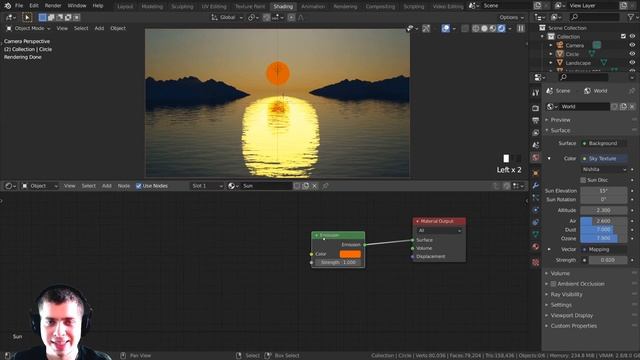Adjust the Ozone density slider
The height and width of the screenshot is (360, 640).
point(604,238)
